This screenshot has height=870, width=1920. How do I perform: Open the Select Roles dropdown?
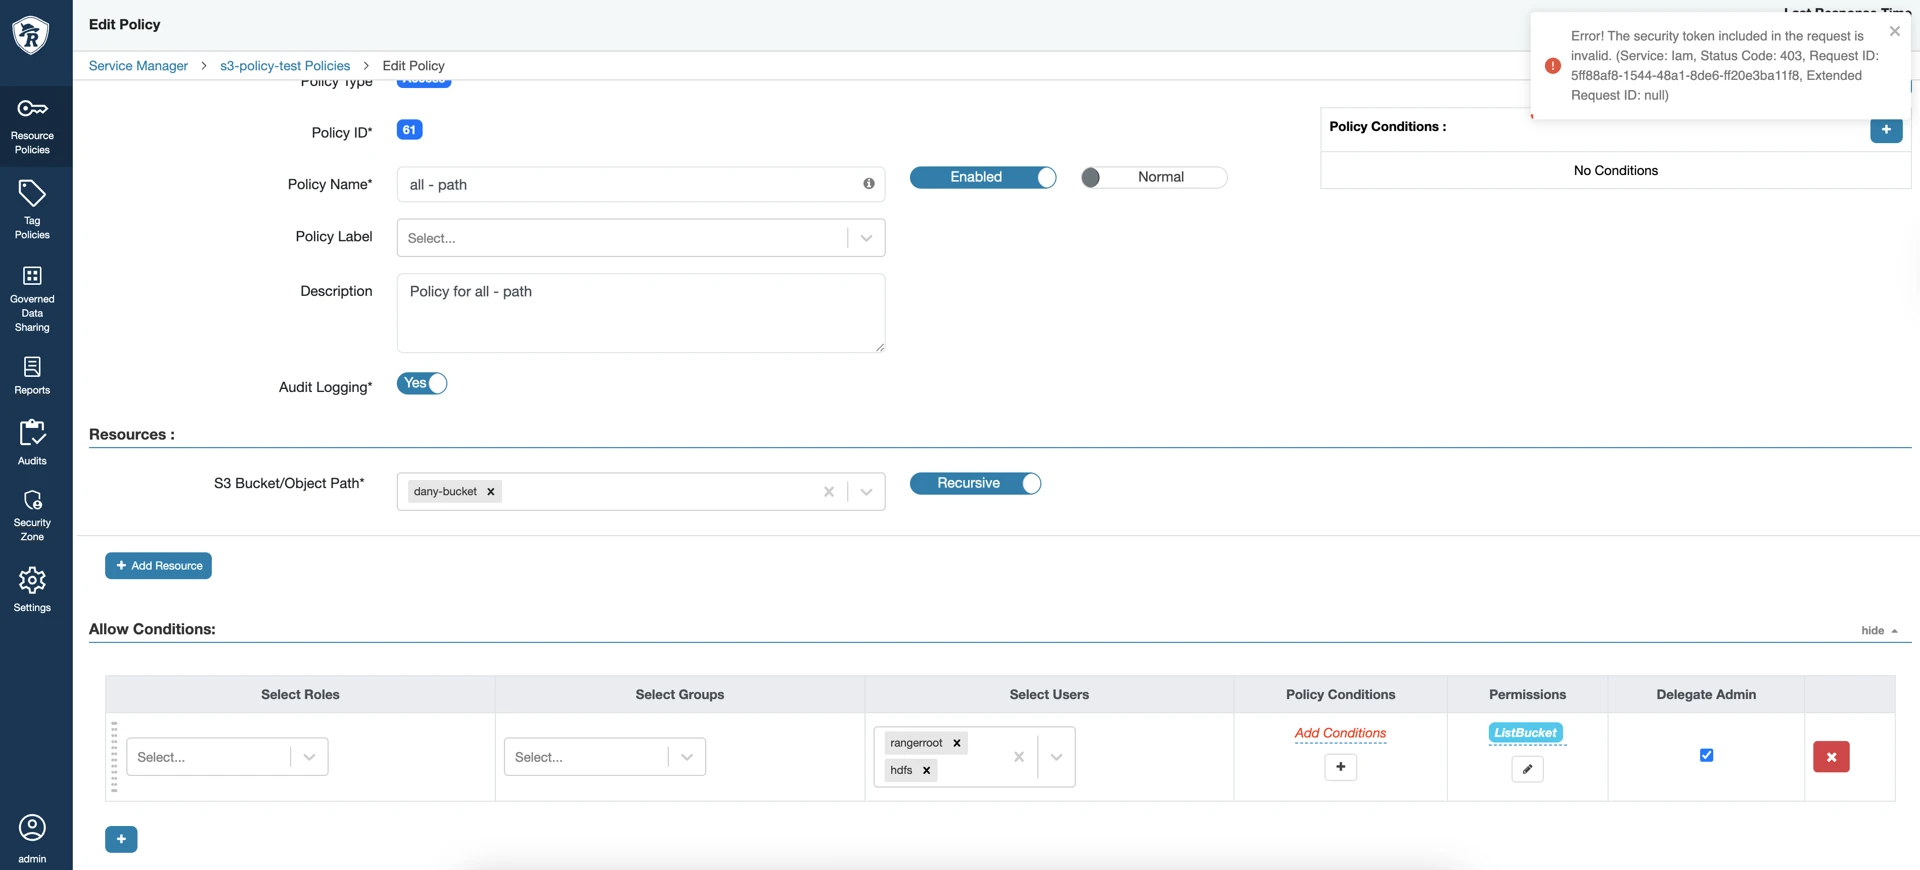click(x=309, y=757)
